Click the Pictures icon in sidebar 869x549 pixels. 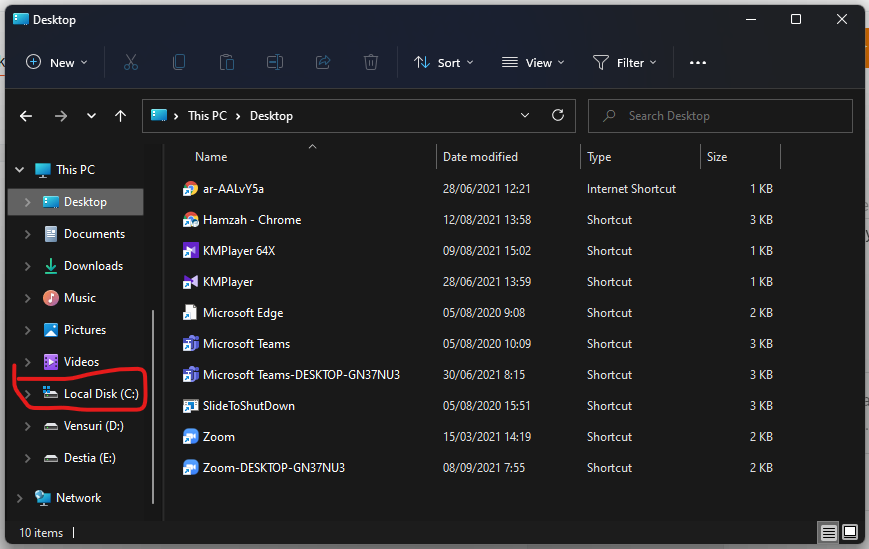pyautogui.click(x=50, y=330)
